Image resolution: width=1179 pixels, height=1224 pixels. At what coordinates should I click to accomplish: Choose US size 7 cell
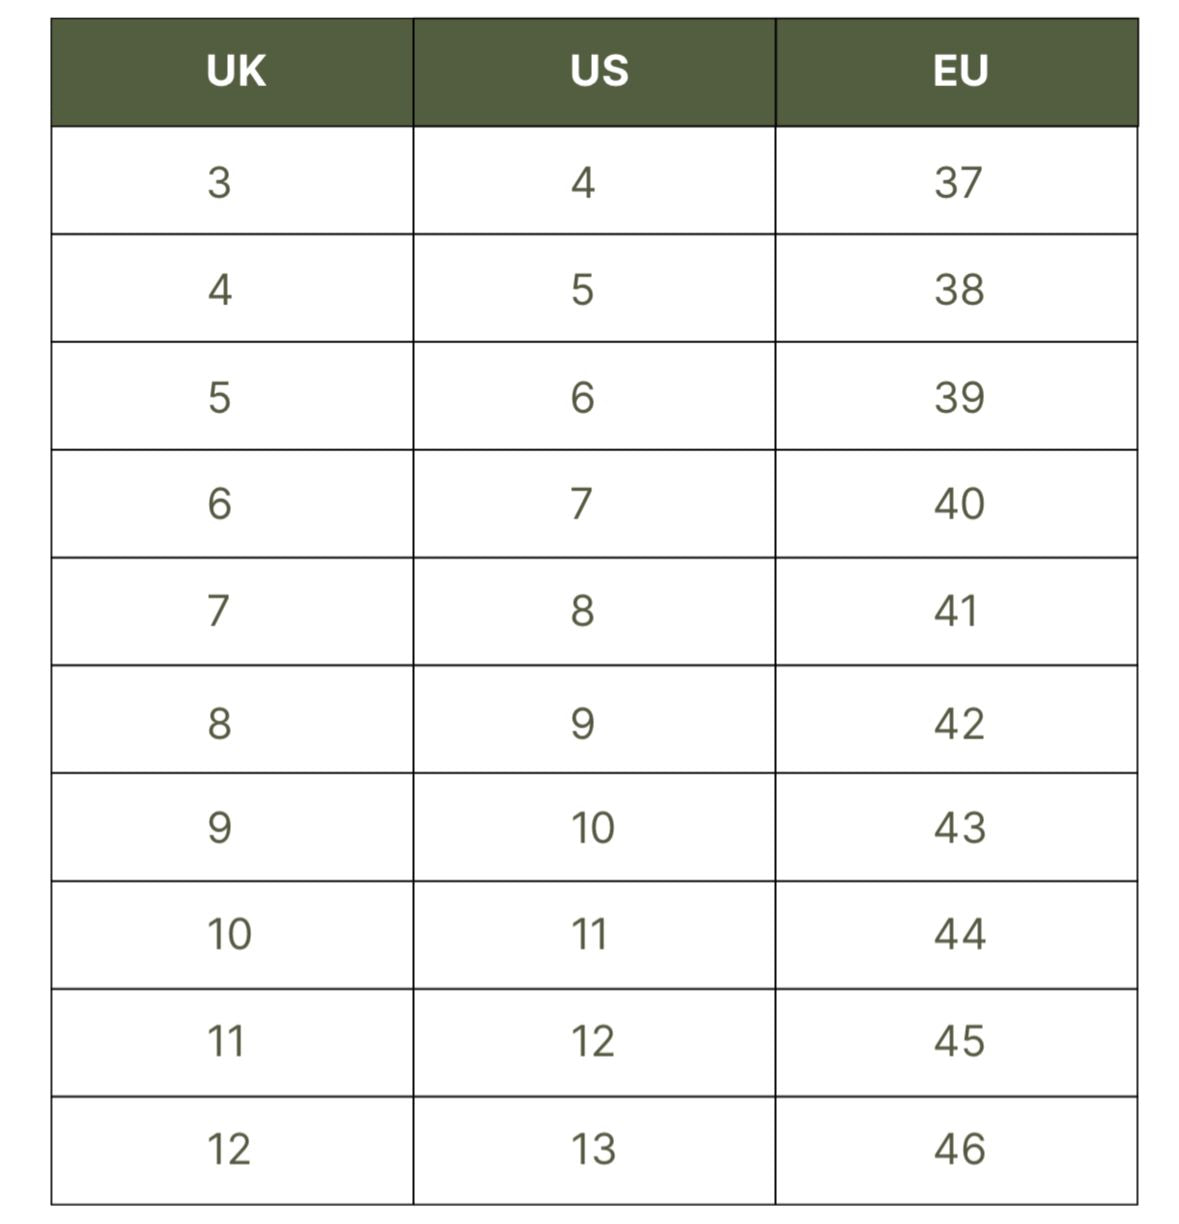click(x=582, y=504)
